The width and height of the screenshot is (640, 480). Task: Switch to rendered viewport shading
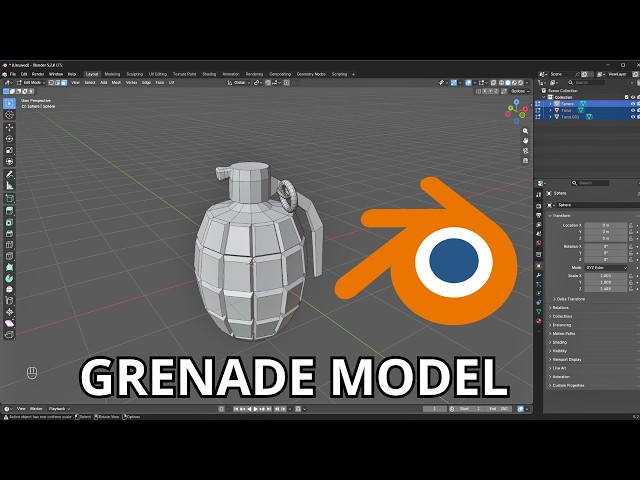pyautogui.click(x=520, y=82)
